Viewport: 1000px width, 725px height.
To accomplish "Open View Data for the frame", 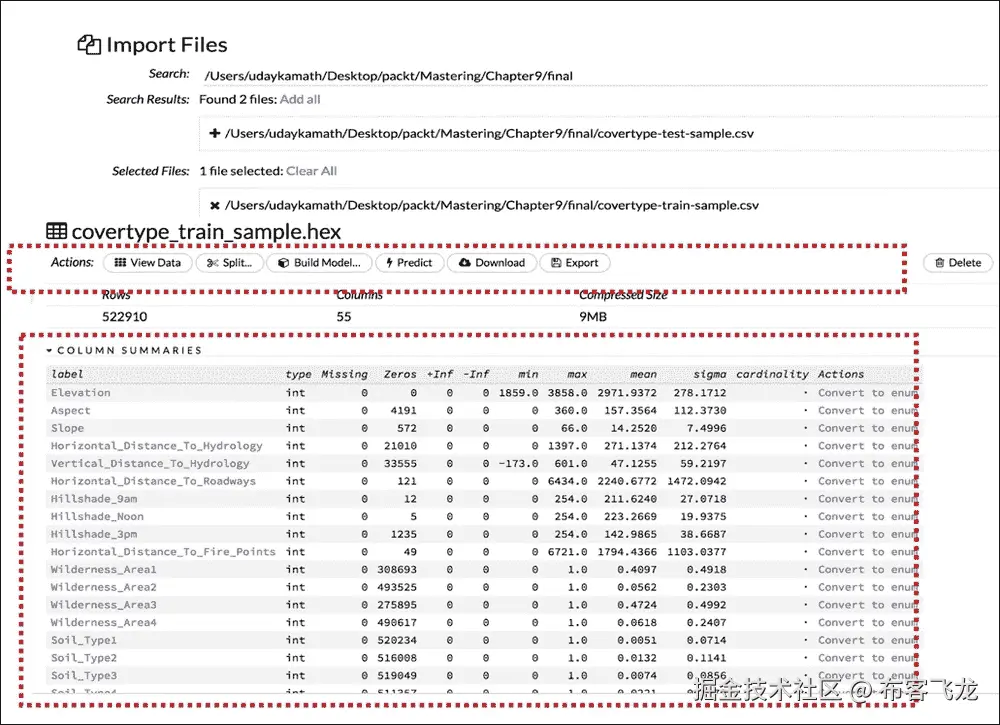I will [148, 263].
